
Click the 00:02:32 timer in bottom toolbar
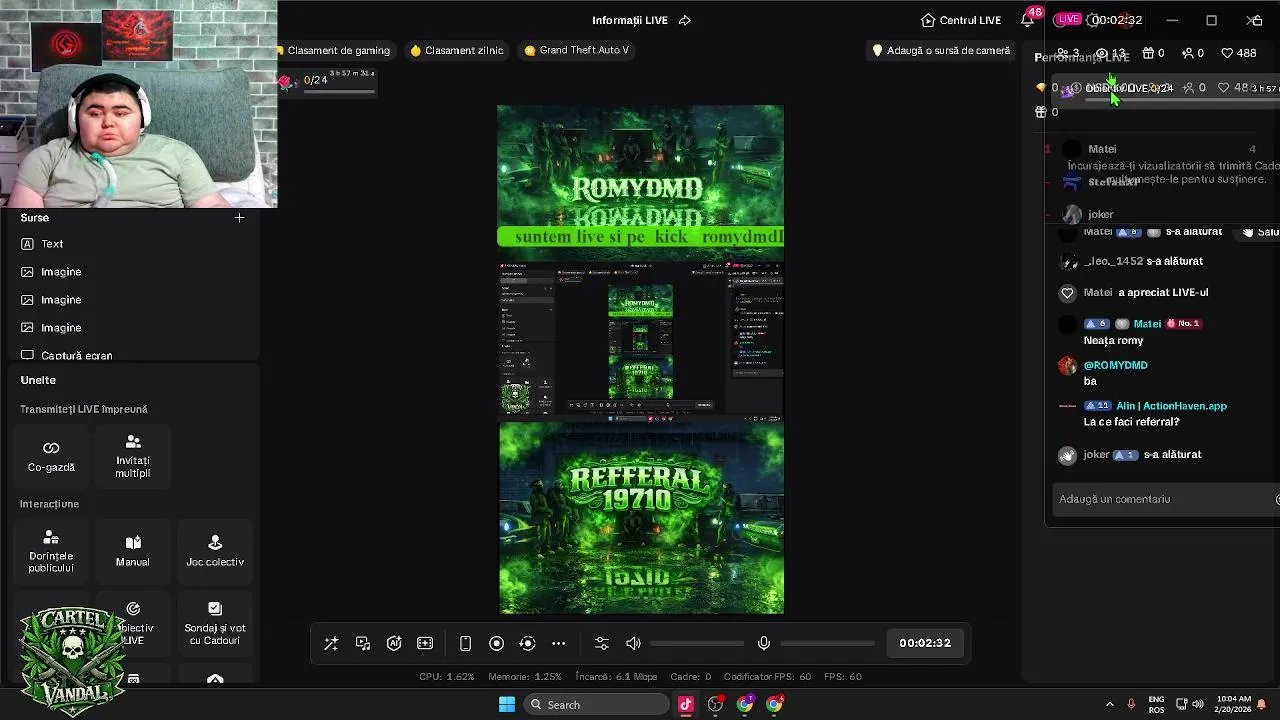(x=925, y=643)
